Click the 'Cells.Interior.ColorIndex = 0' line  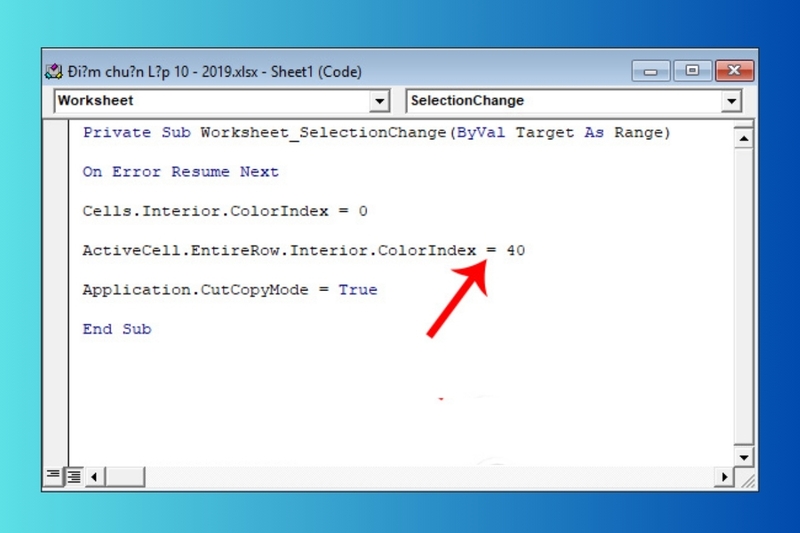coord(225,211)
